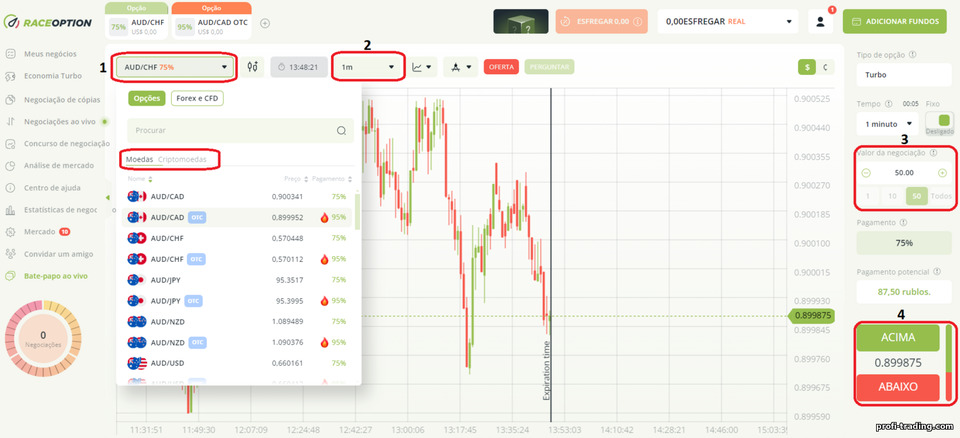
Task: Click ESFREGAR 0.00 bonus button
Action: (601, 21)
